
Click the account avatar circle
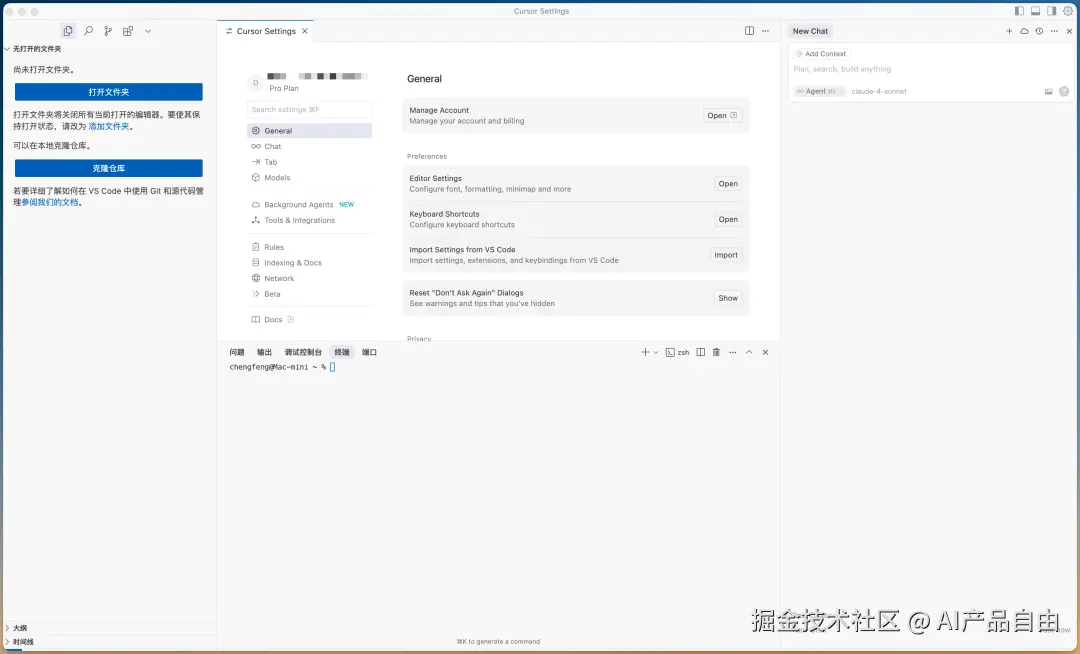pyautogui.click(x=256, y=83)
